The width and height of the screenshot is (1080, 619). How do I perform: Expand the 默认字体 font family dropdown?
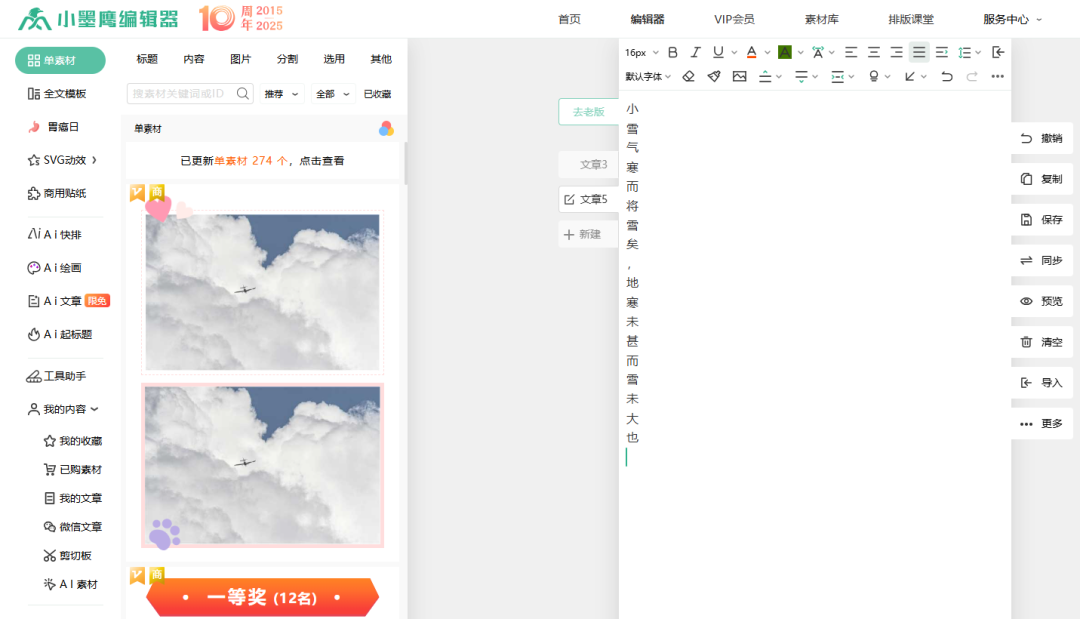(x=648, y=76)
